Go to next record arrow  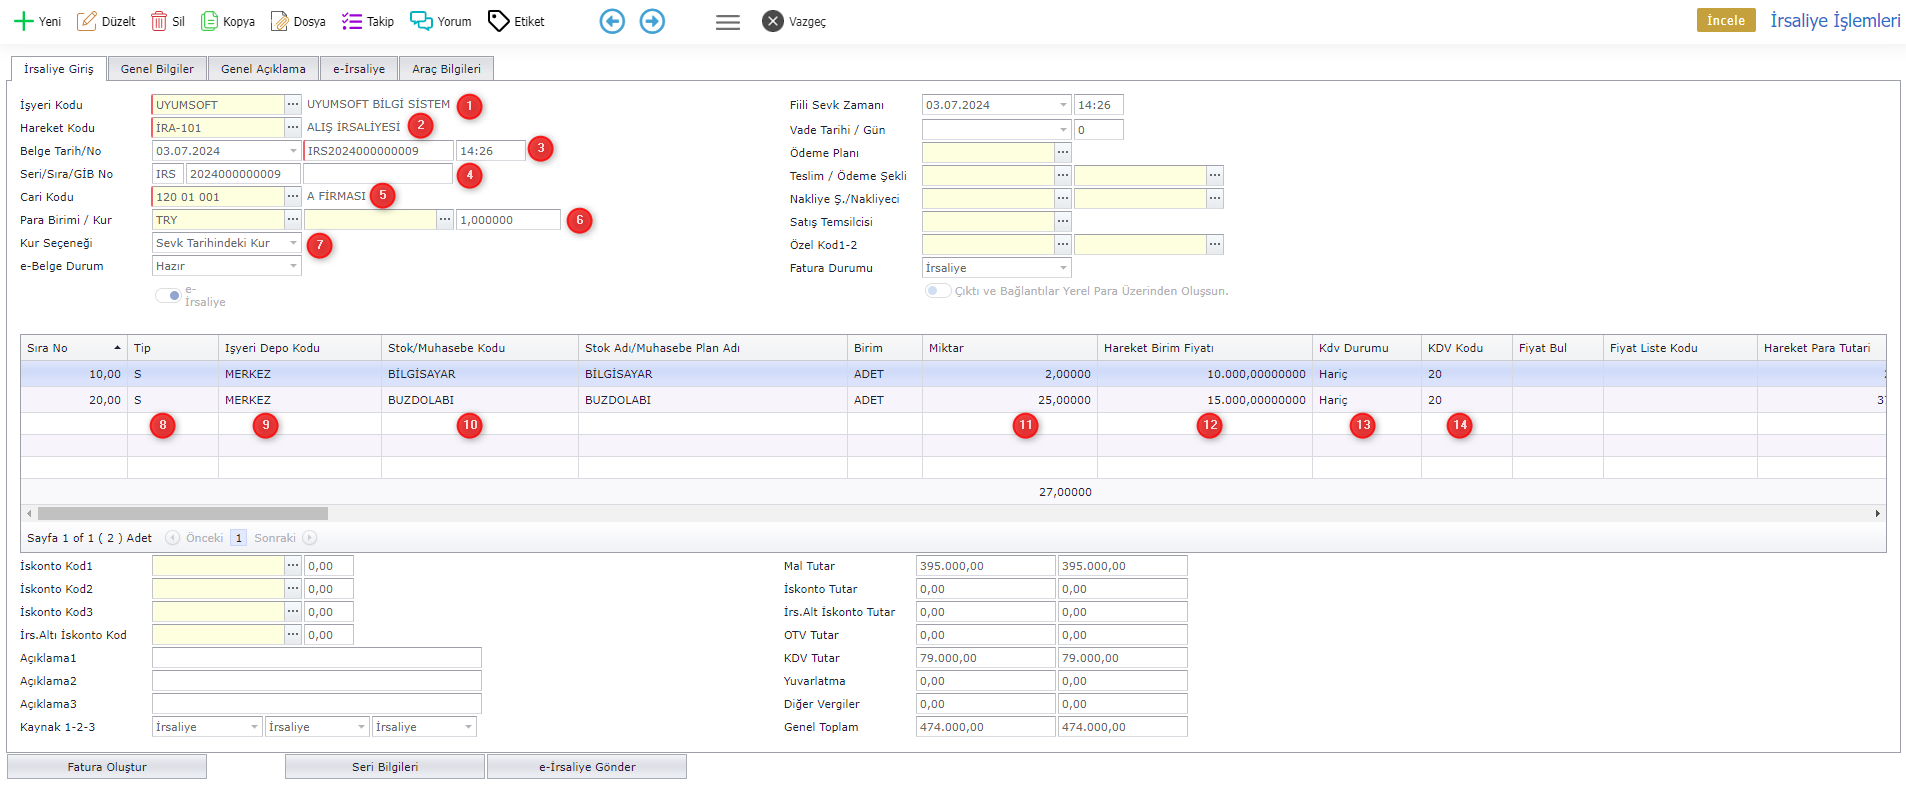point(652,21)
